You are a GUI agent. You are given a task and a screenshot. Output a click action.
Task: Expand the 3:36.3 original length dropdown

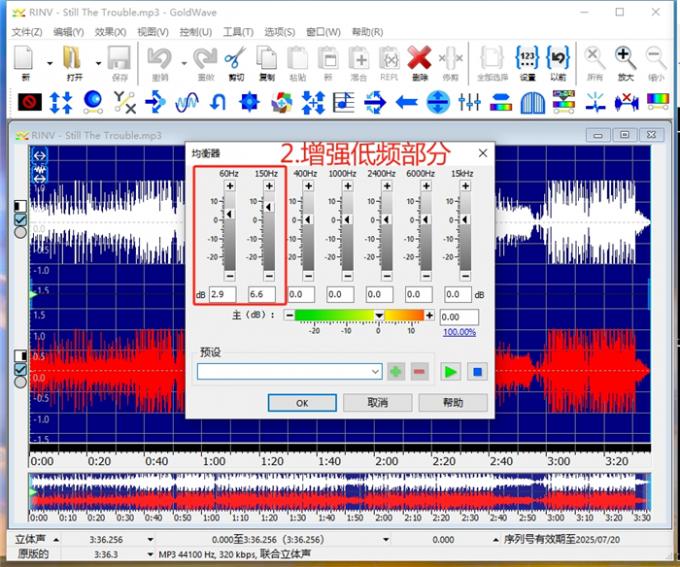[150, 554]
